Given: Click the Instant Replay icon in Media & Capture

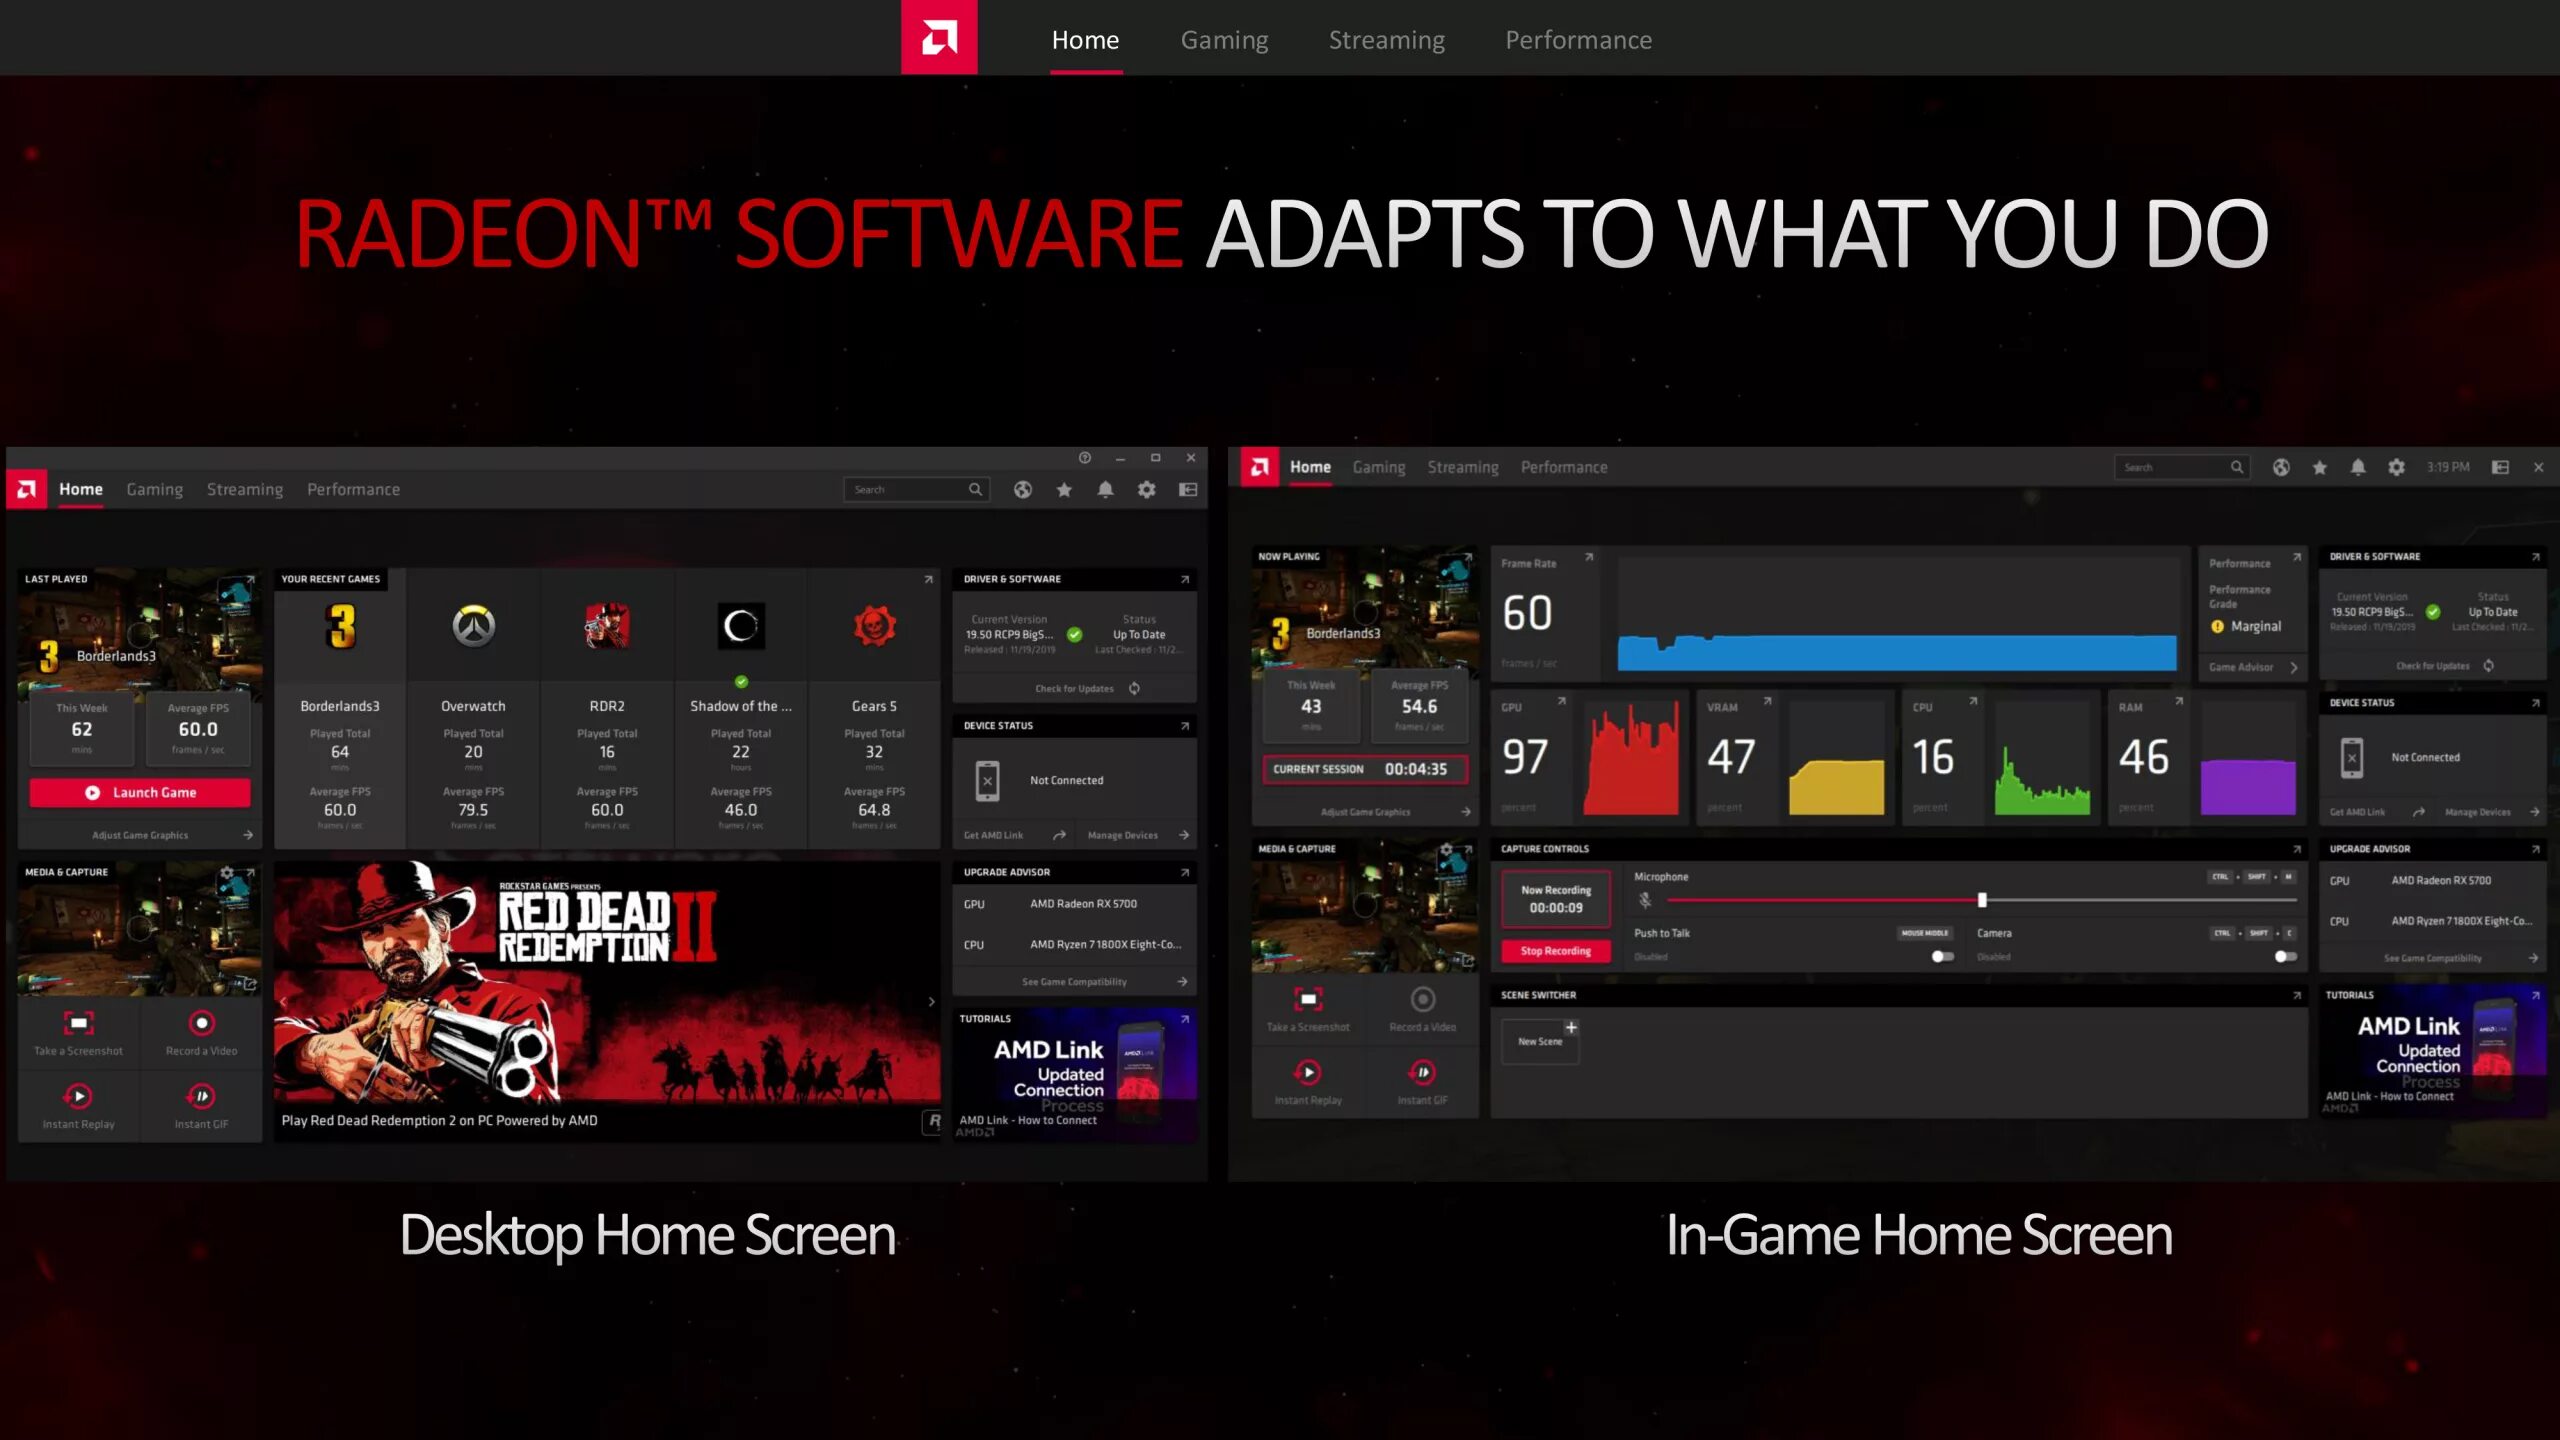Looking at the screenshot, I should [x=77, y=1097].
